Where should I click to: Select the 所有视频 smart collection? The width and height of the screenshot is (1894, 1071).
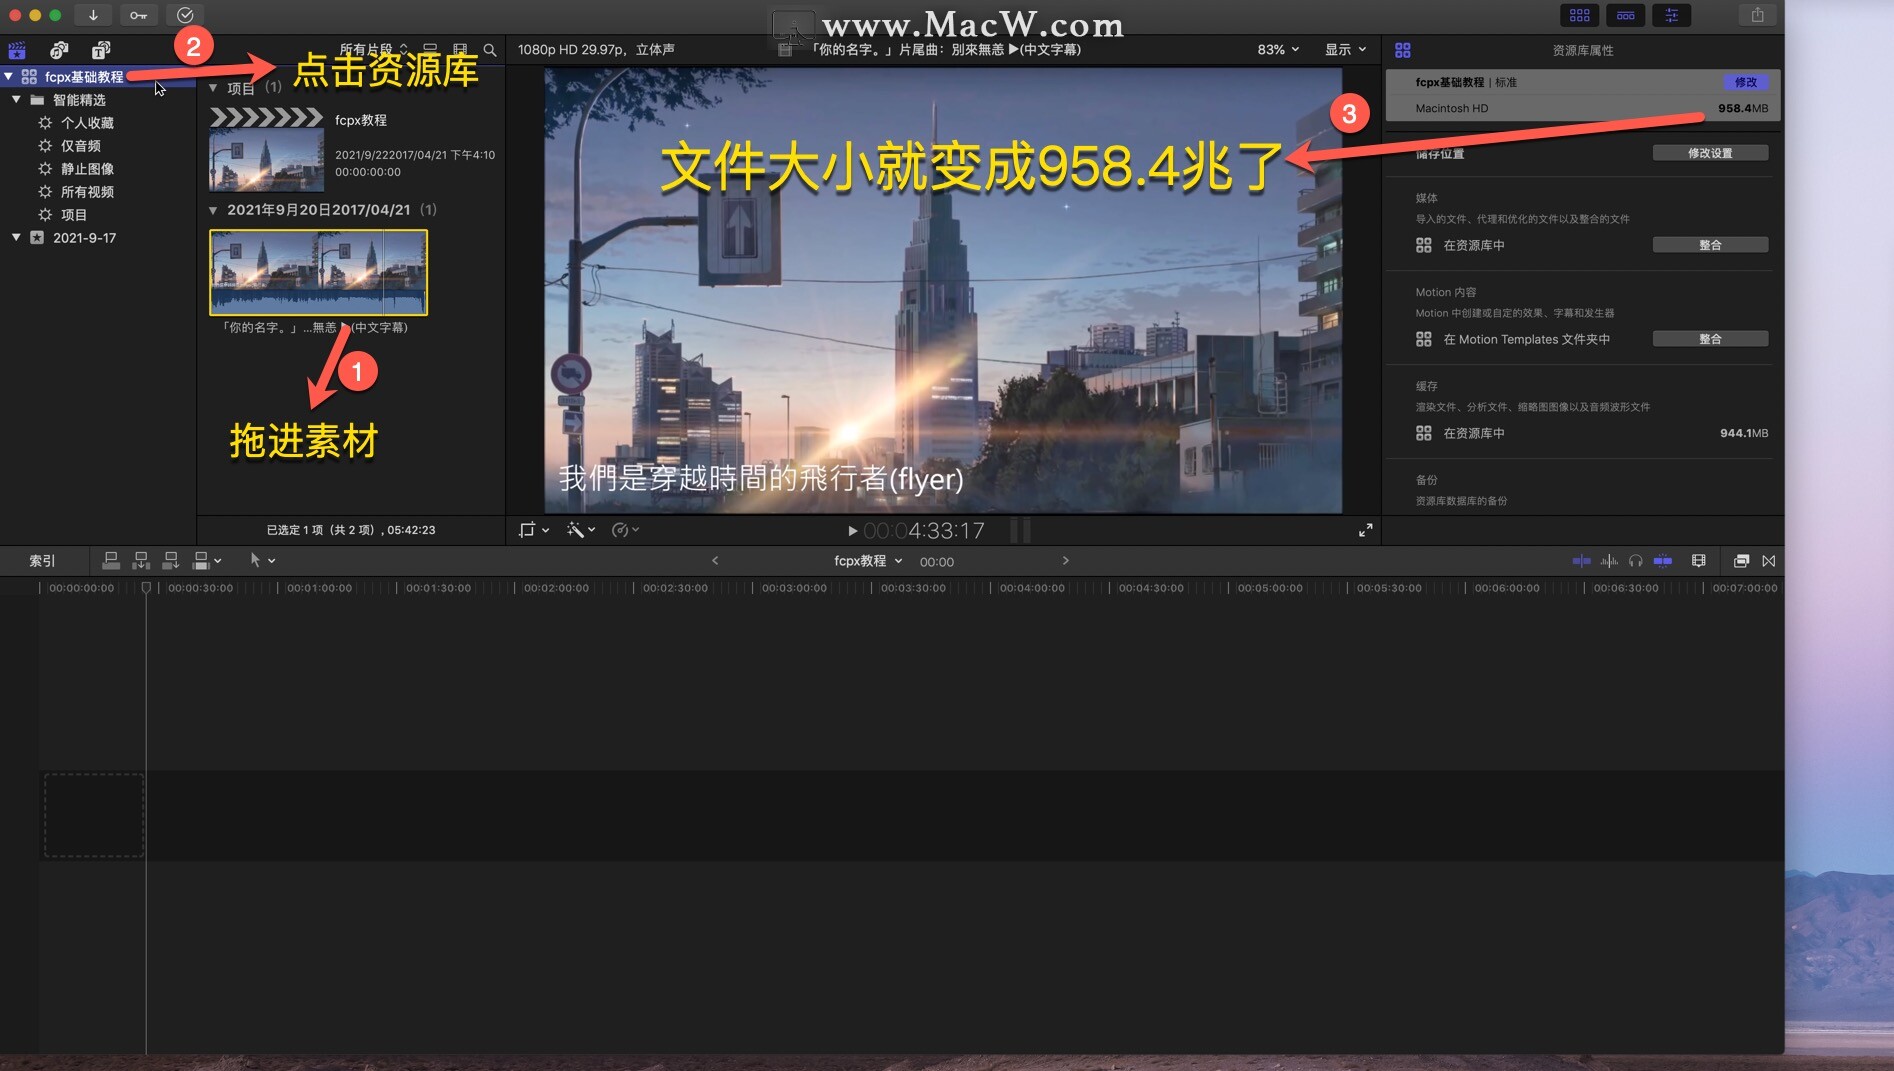click(x=87, y=192)
